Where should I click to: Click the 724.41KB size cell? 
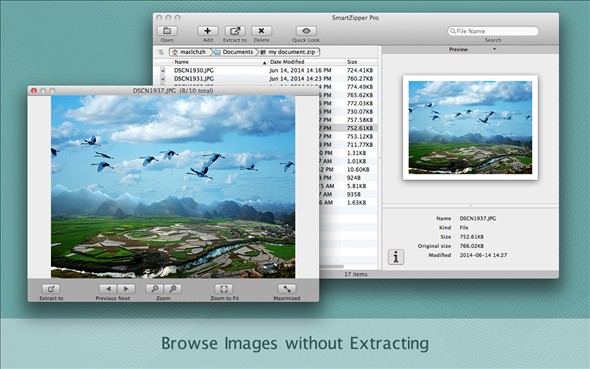[x=360, y=70]
